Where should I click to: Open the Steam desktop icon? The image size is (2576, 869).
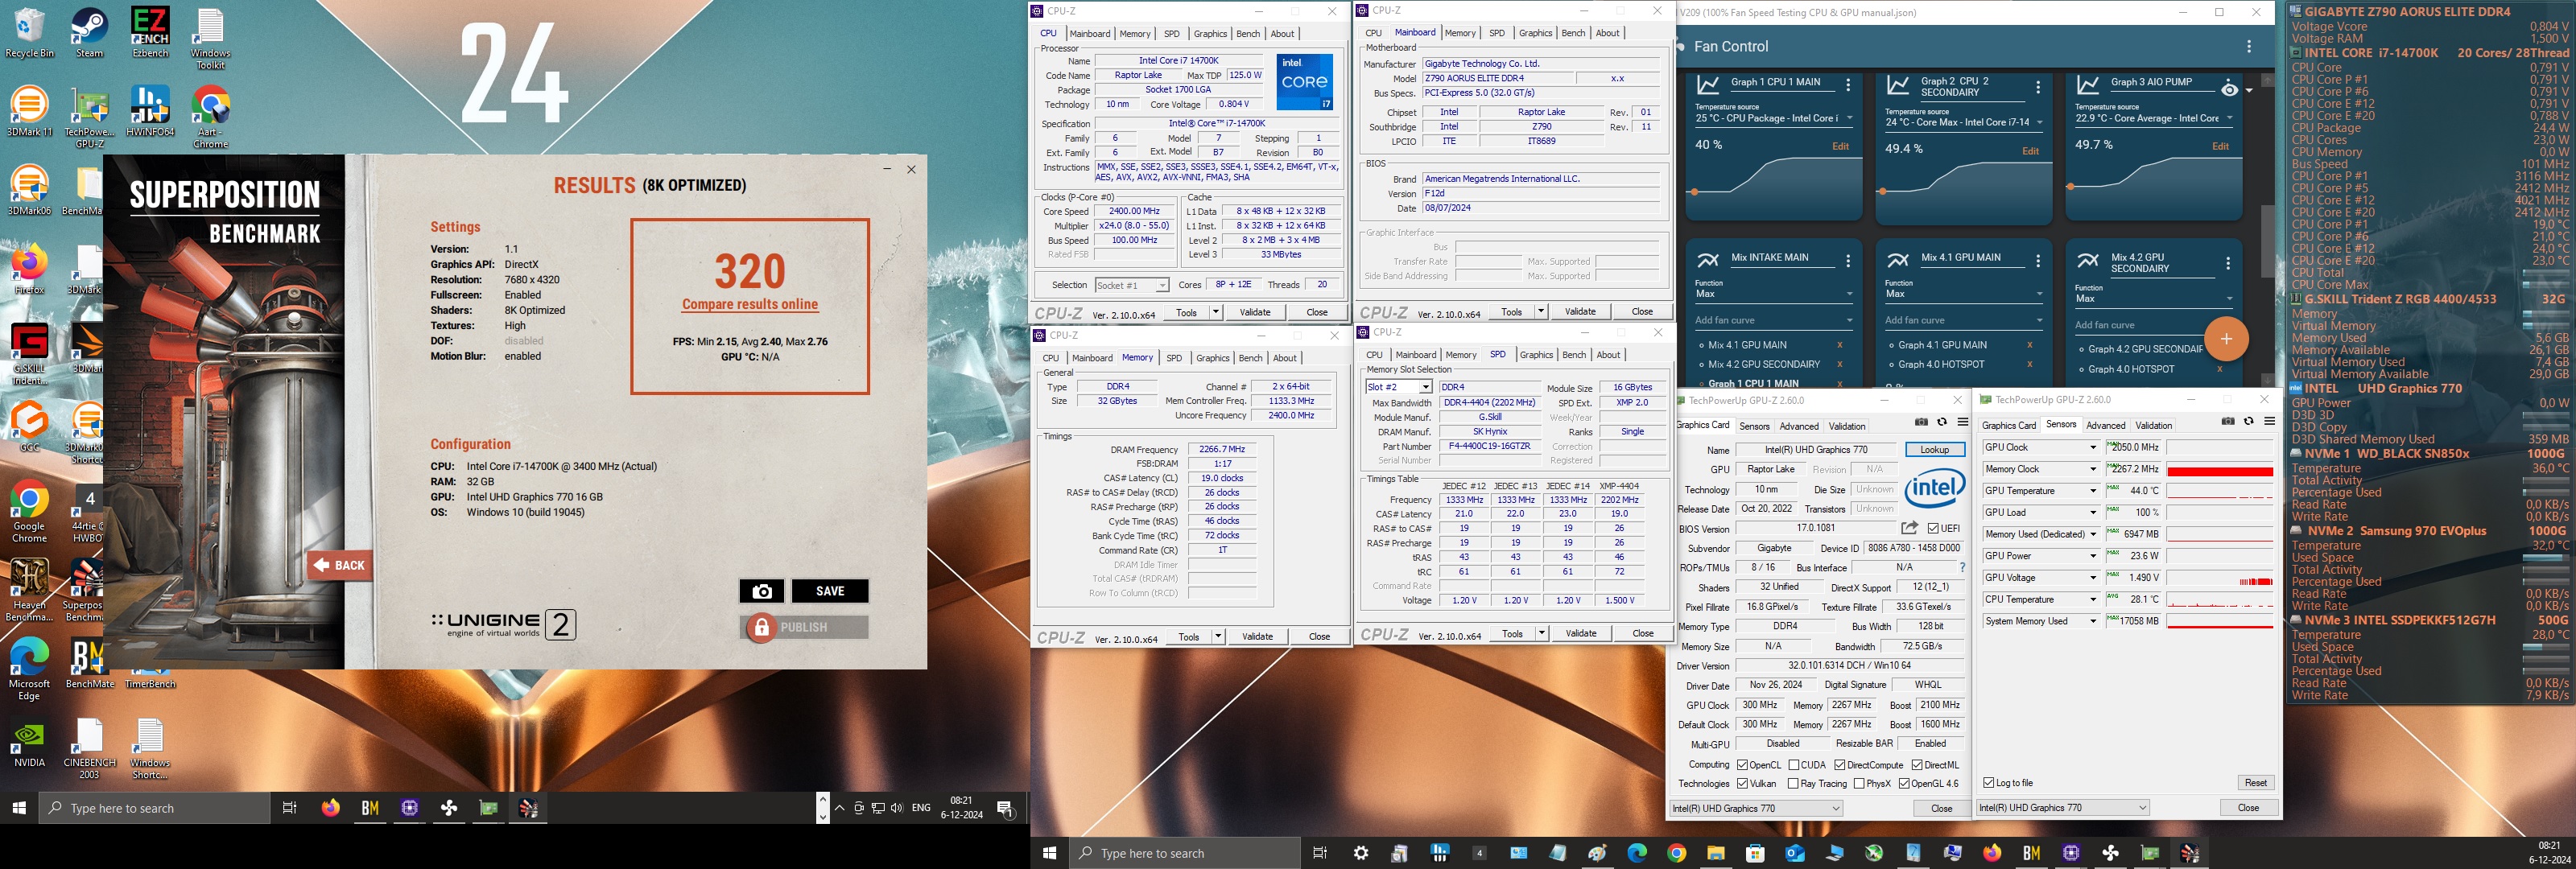coord(90,33)
